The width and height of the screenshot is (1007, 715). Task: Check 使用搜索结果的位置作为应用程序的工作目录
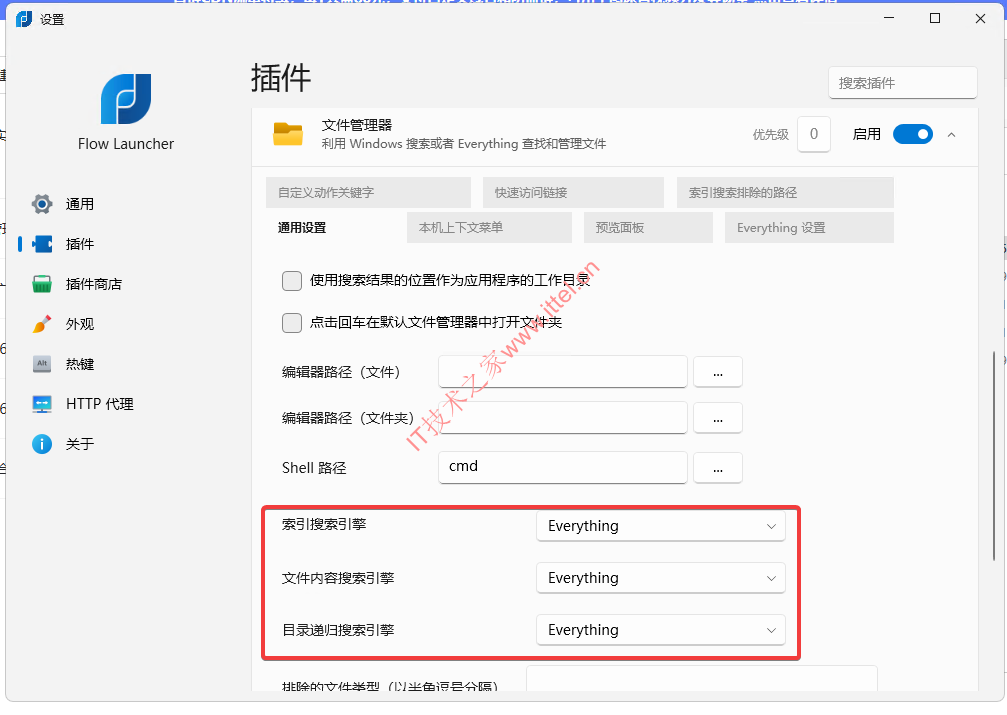292,281
